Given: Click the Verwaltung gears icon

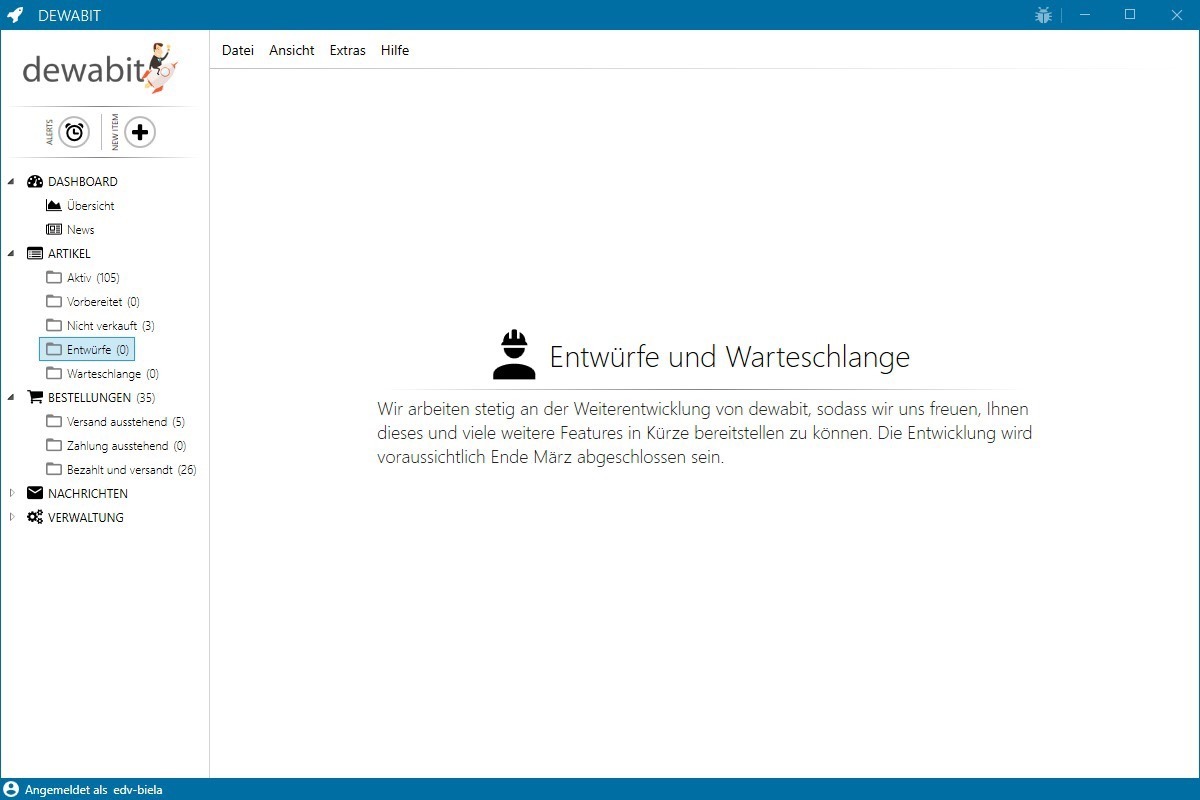Looking at the screenshot, I should (35, 518).
